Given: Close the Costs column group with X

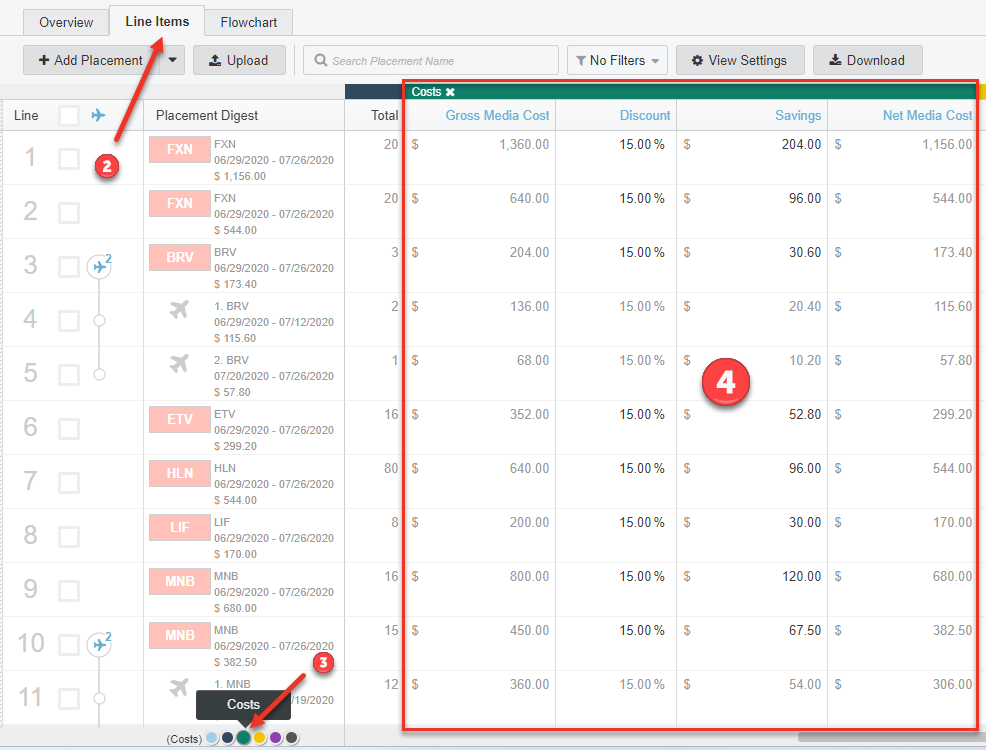Looking at the screenshot, I should coord(450,92).
